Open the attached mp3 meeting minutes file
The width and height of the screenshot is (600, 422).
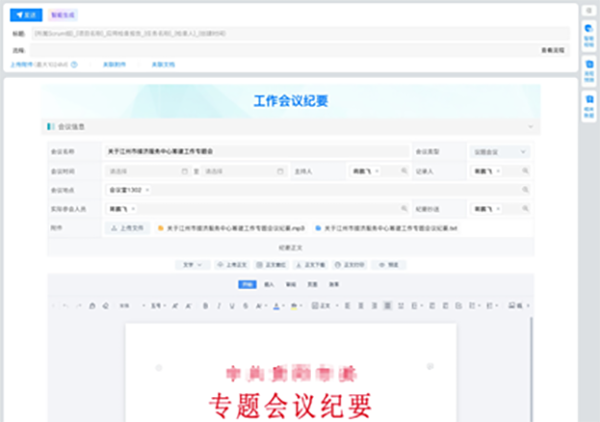click(232, 228)
